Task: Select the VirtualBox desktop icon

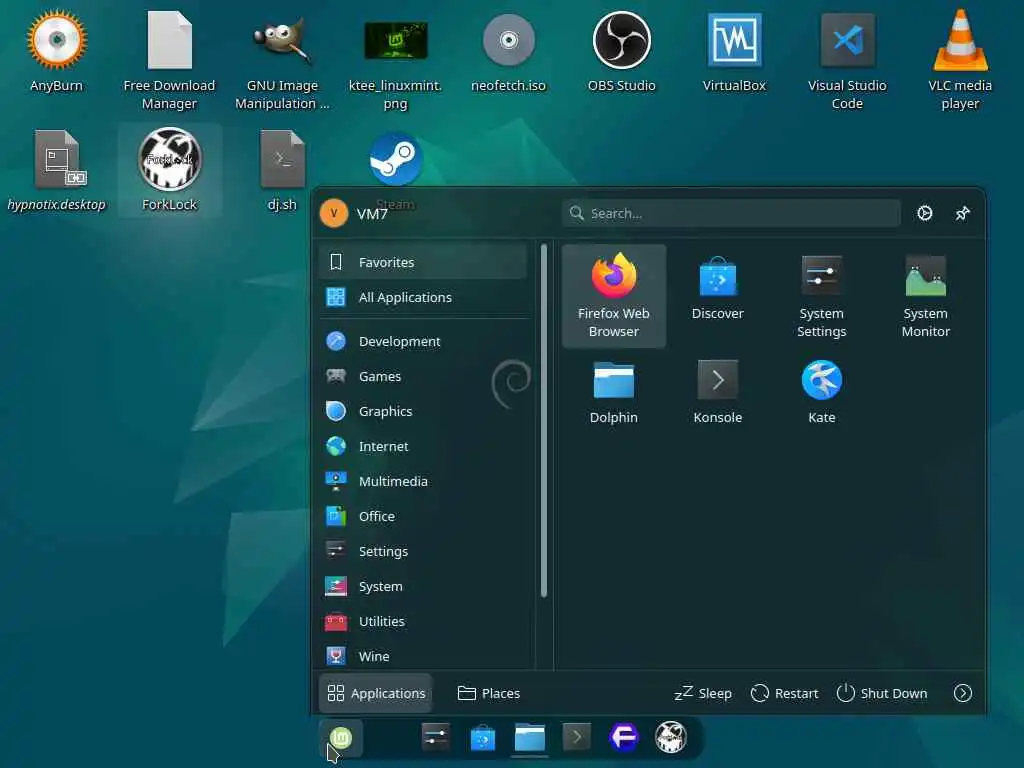Action: [734, 40]
